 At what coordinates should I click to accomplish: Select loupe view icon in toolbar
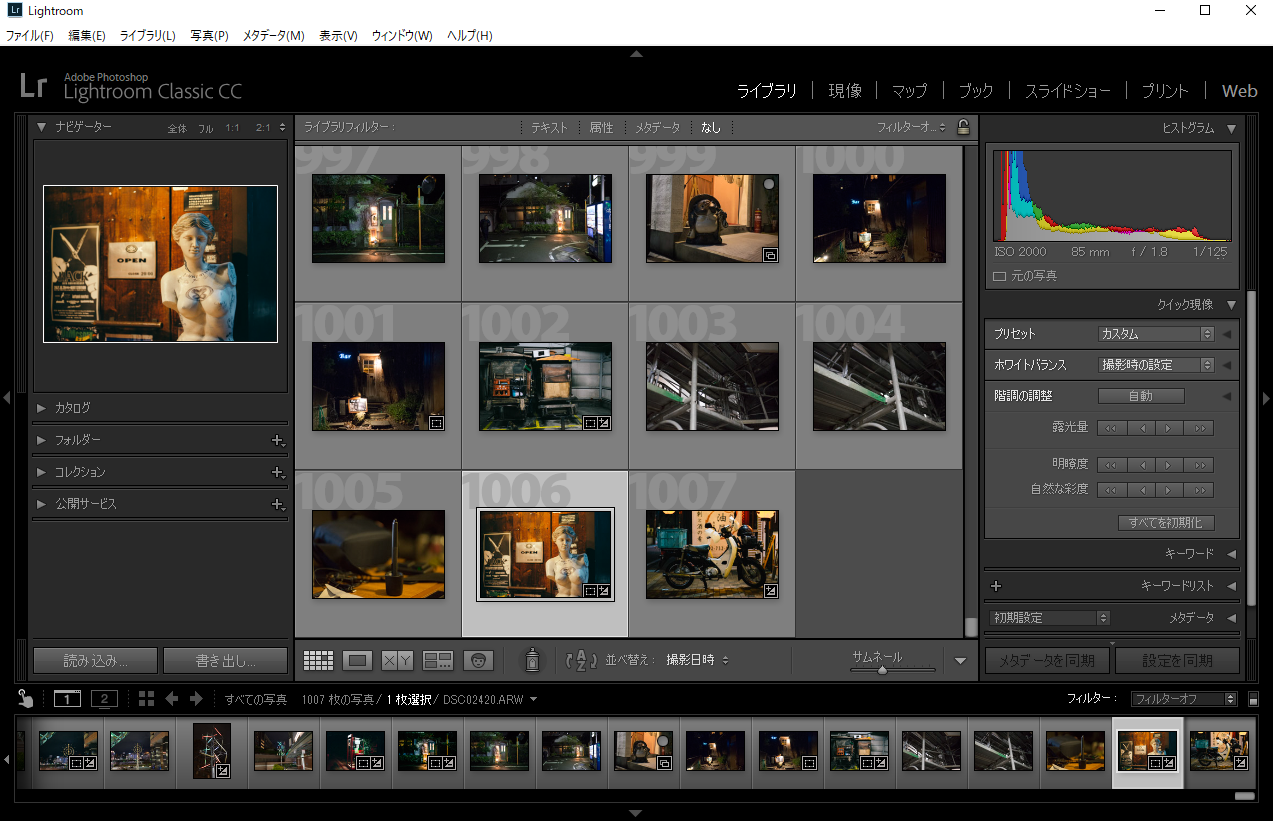(358, 660)
